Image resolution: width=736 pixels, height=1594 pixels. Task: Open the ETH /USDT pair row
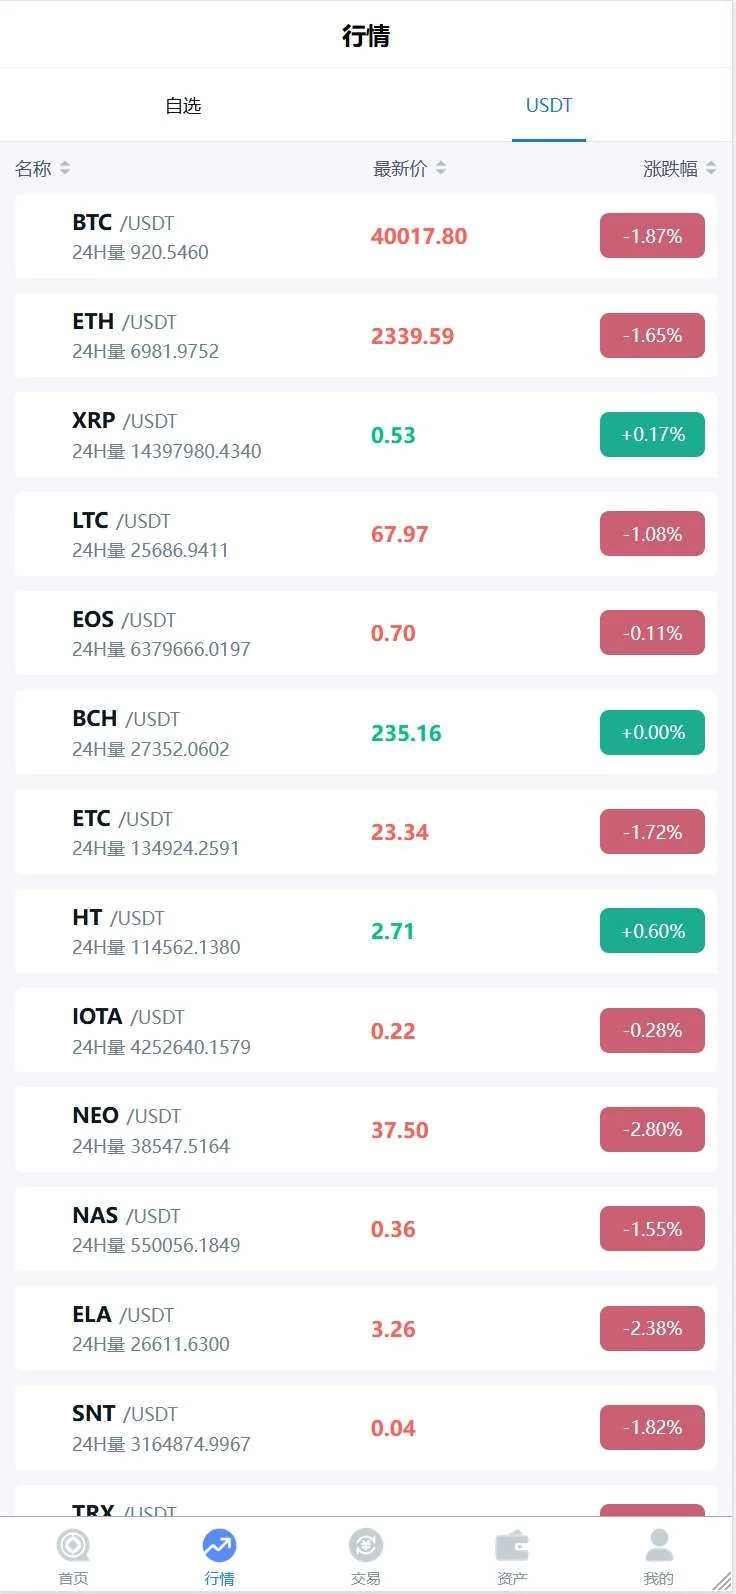pyautogui.click(x=366, y=335)
